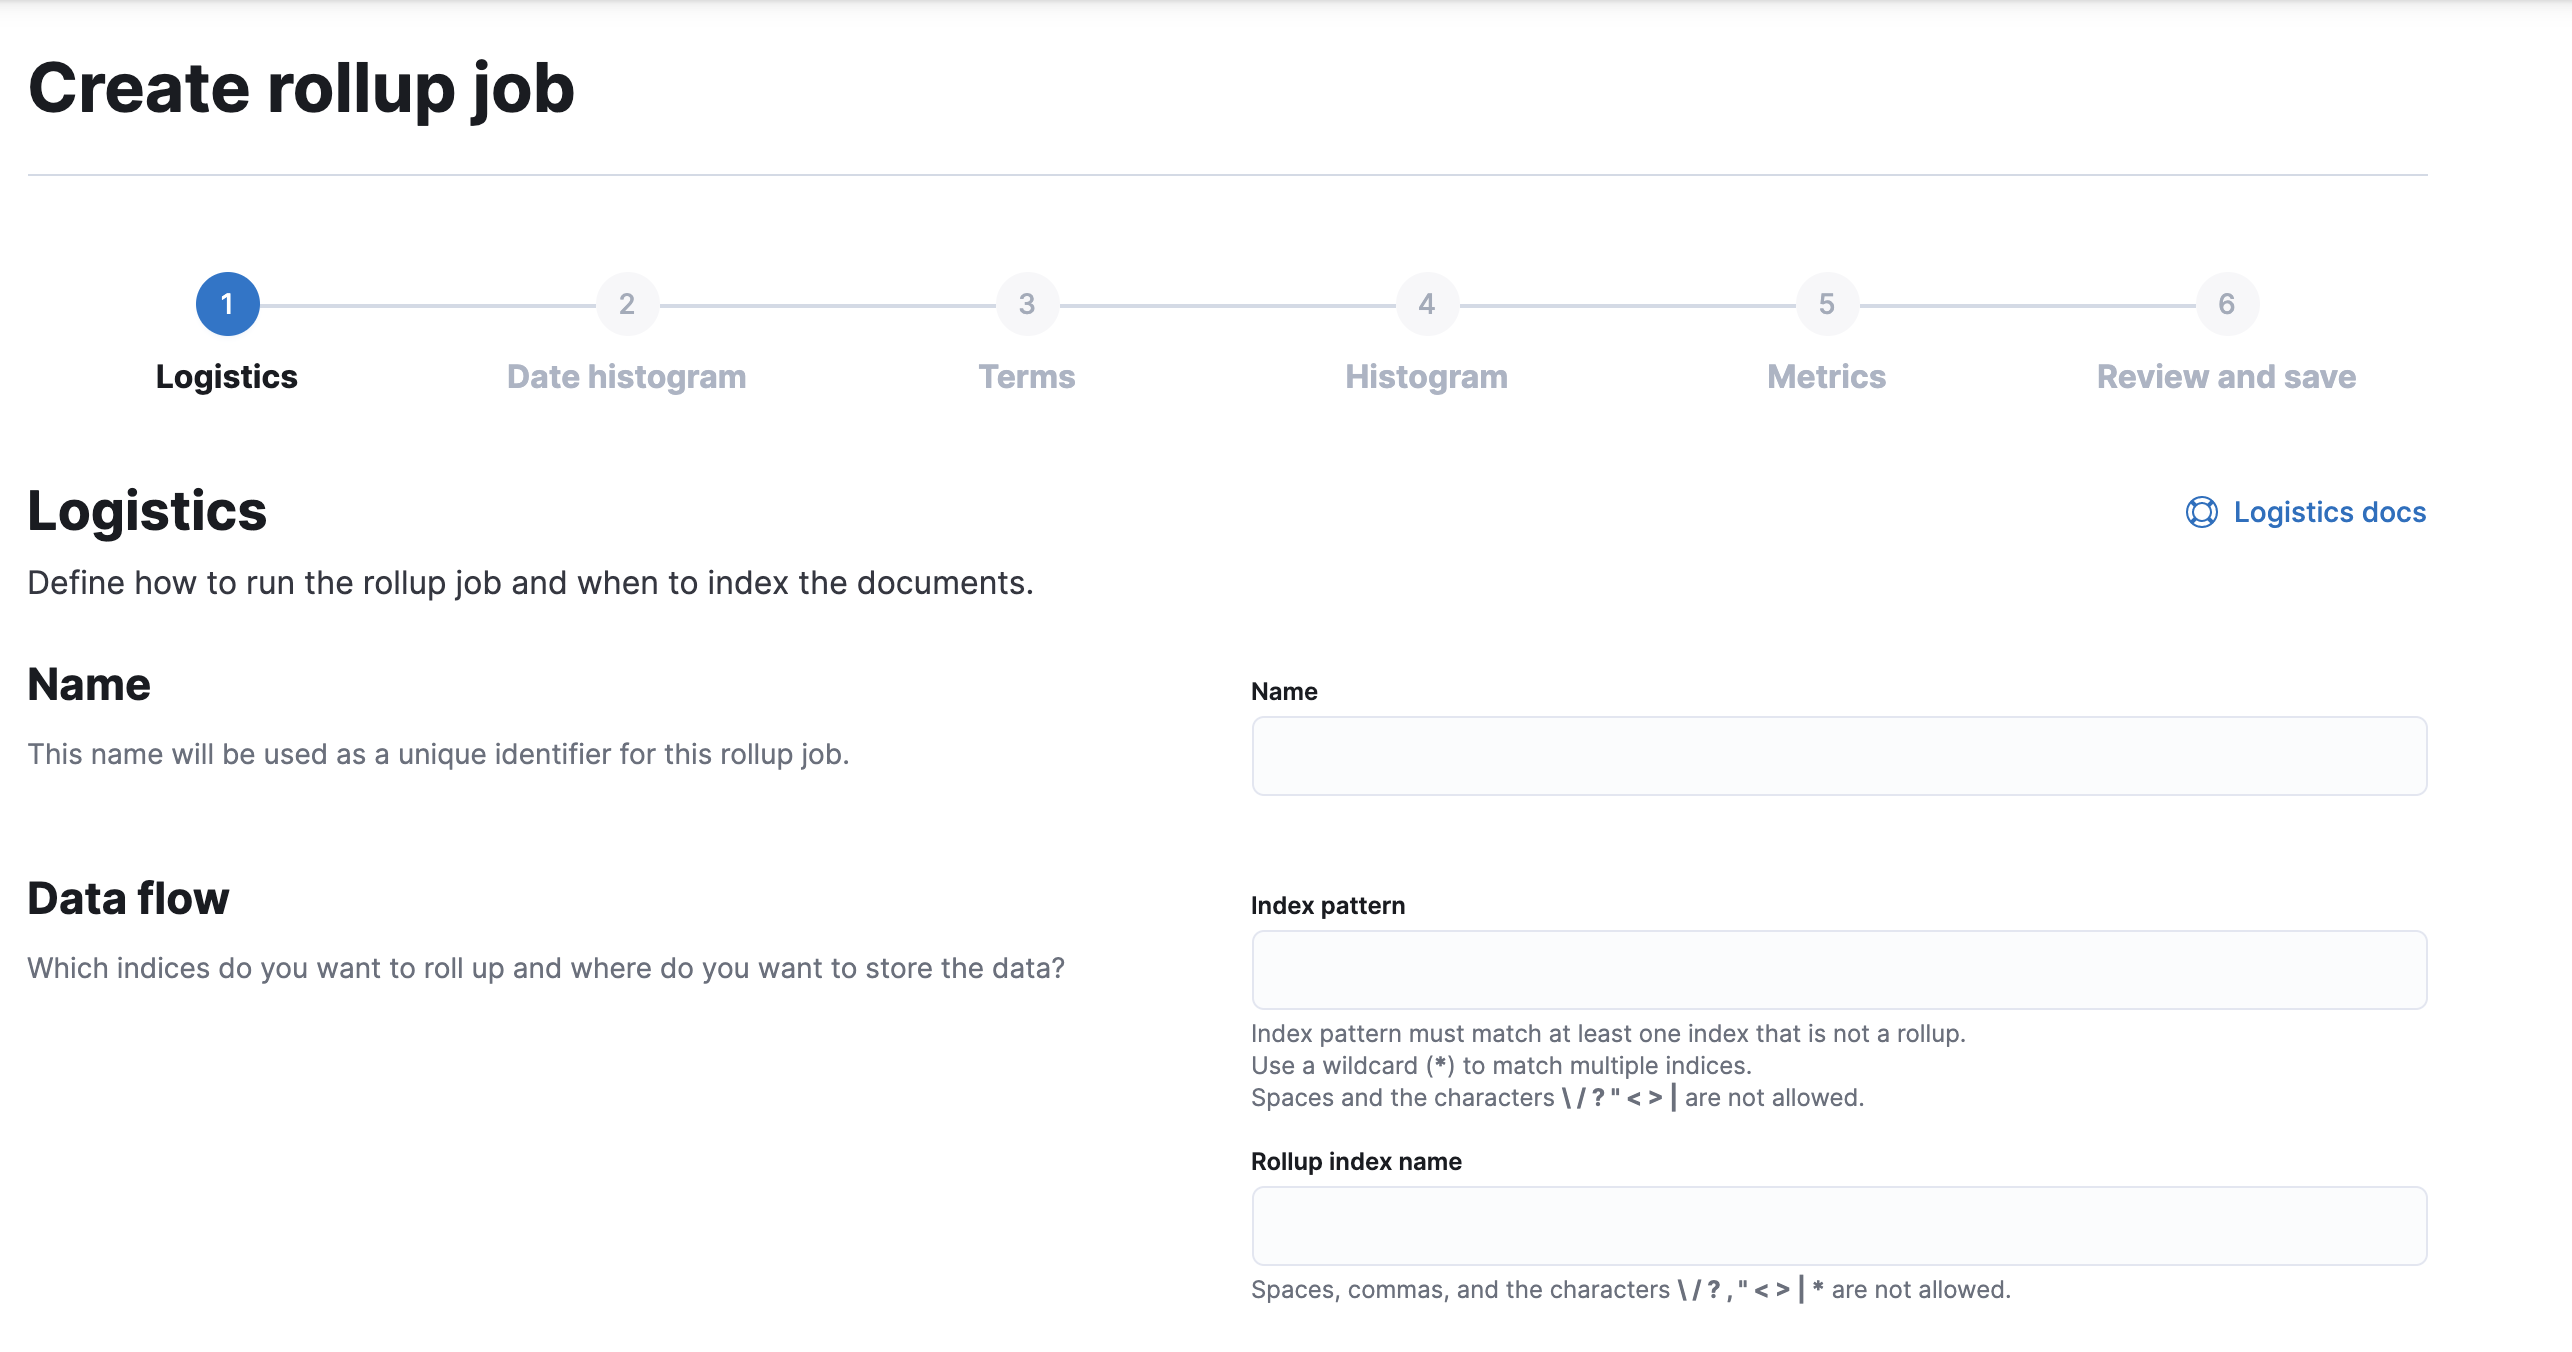
Task: Click the step 1 circle icon
Action: [x=227, y=304]
